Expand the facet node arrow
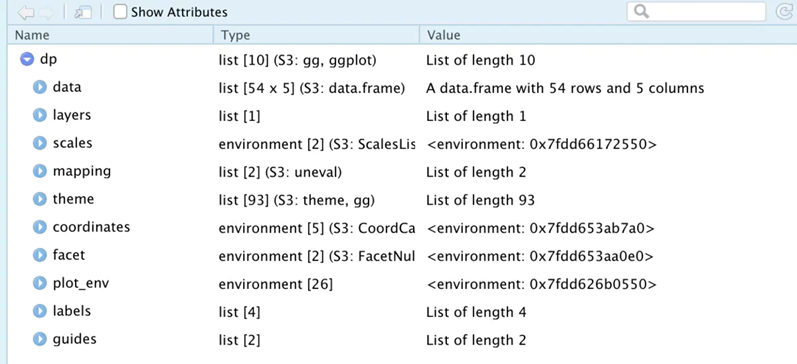The image size is (797, 364). tap(40, 255)
